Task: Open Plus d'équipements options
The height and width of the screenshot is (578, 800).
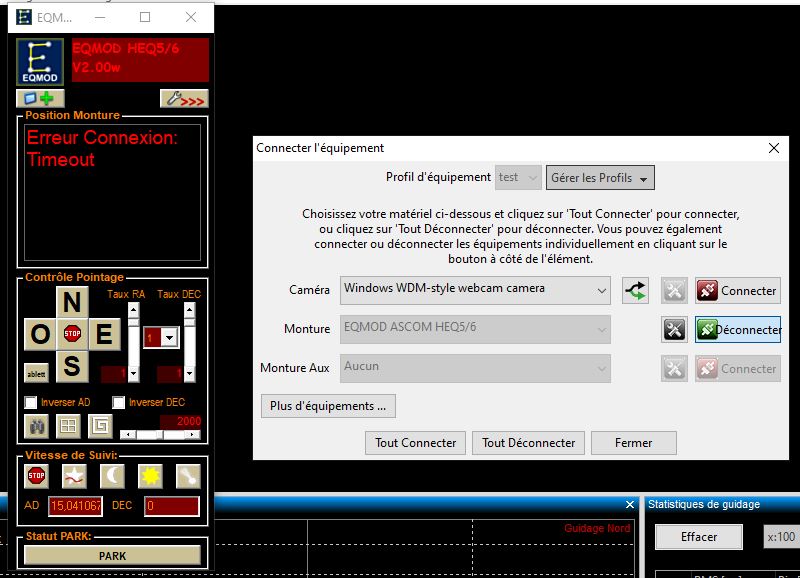Action: [x=328, y=406]
